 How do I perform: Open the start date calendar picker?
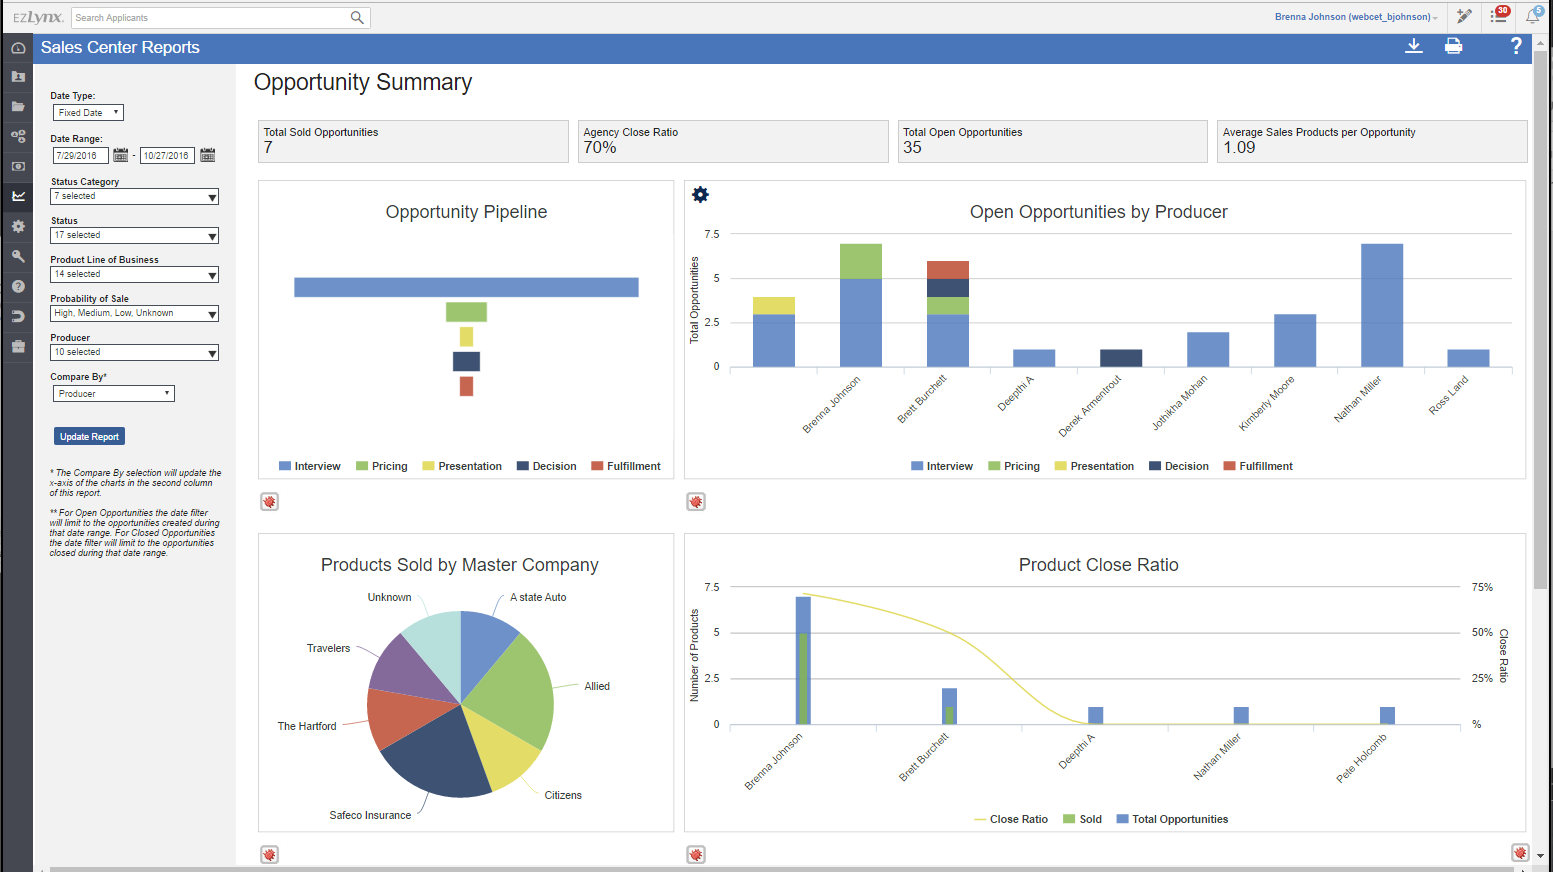[121, 155]
